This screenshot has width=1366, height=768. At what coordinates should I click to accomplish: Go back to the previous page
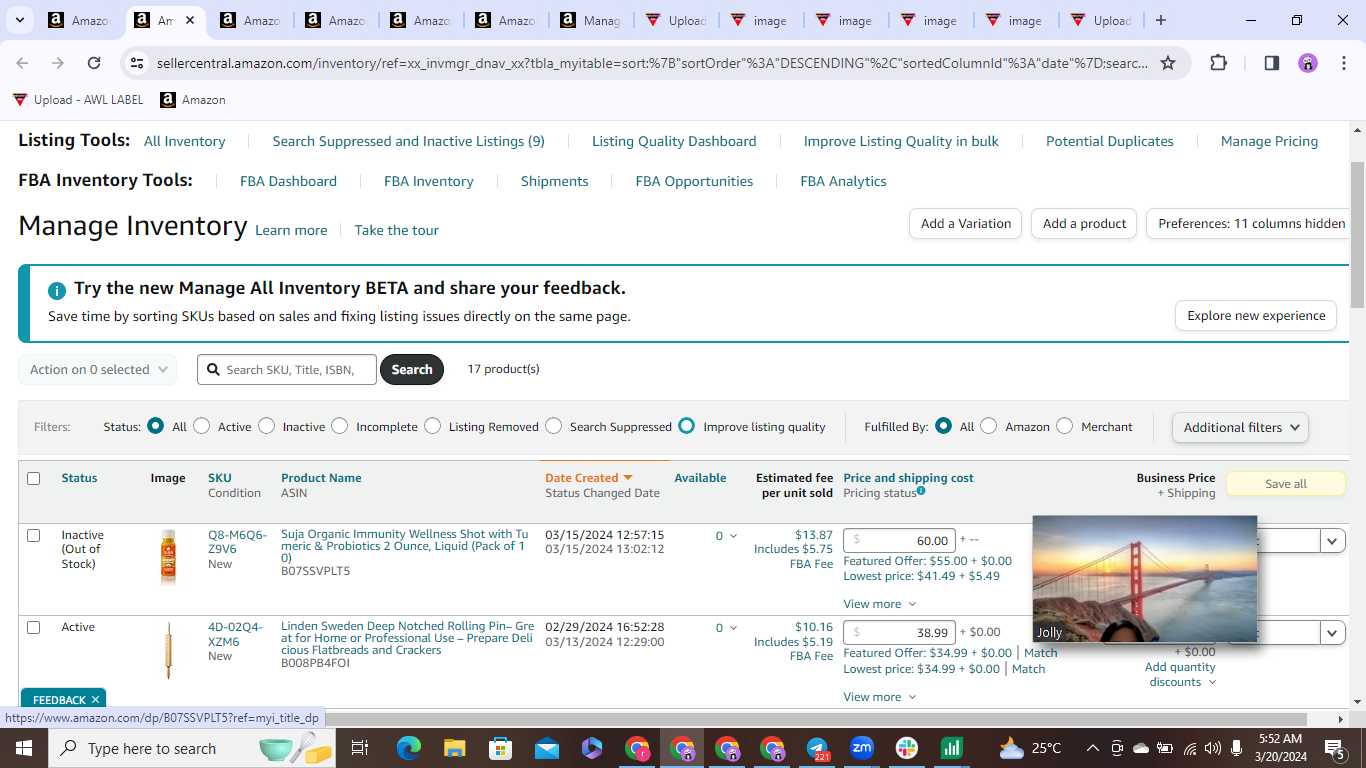click(23, 63)
